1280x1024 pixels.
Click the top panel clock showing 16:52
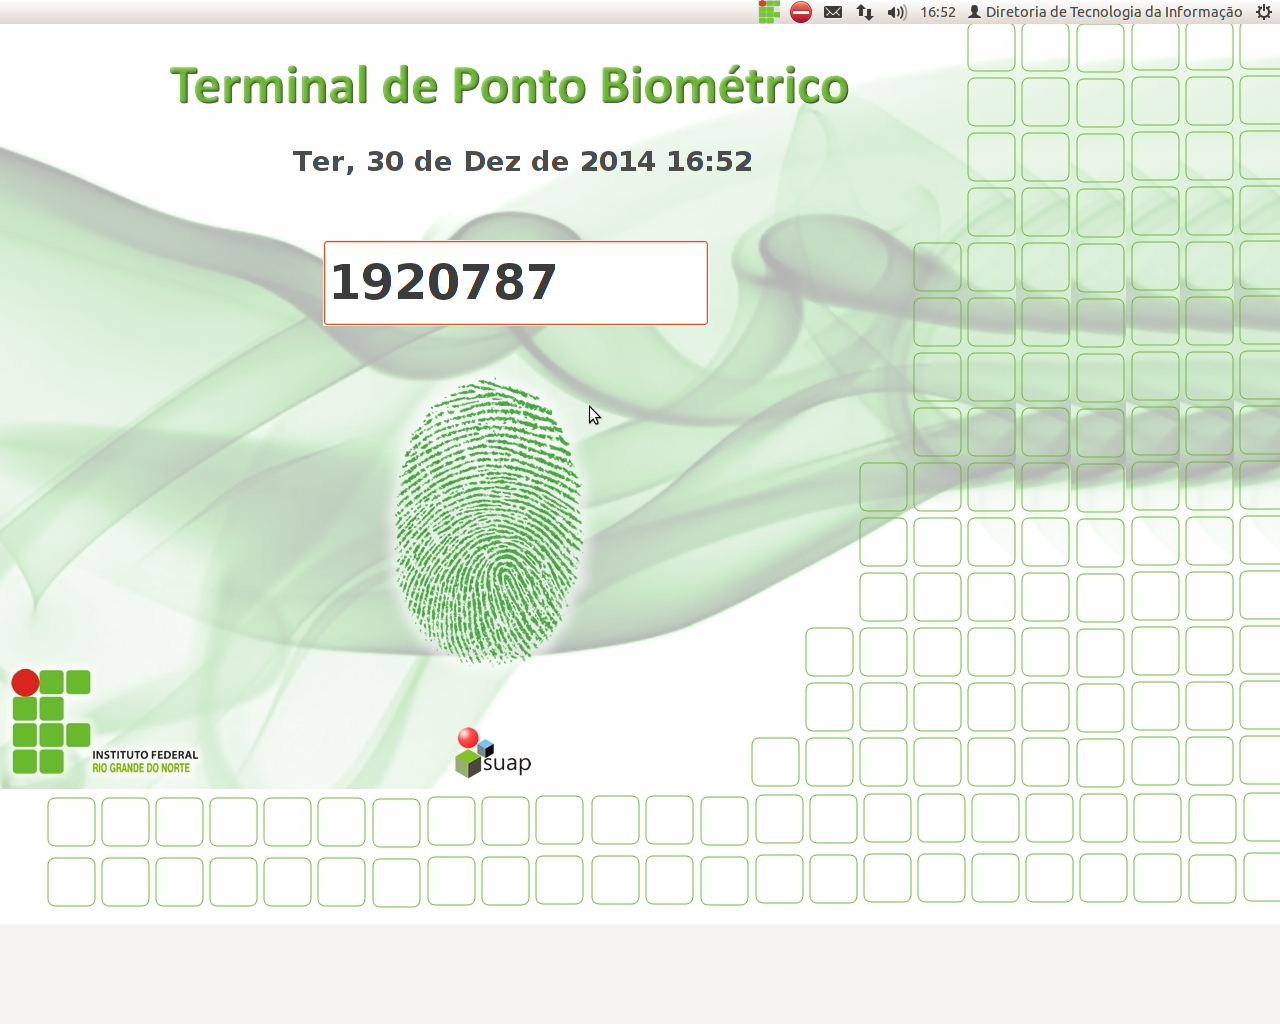click(x=938, y=12)
